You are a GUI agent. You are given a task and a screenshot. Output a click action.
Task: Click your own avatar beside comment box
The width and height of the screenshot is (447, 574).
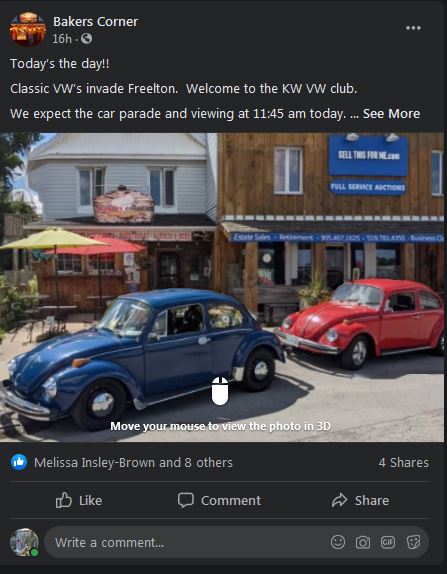point(24,543)
